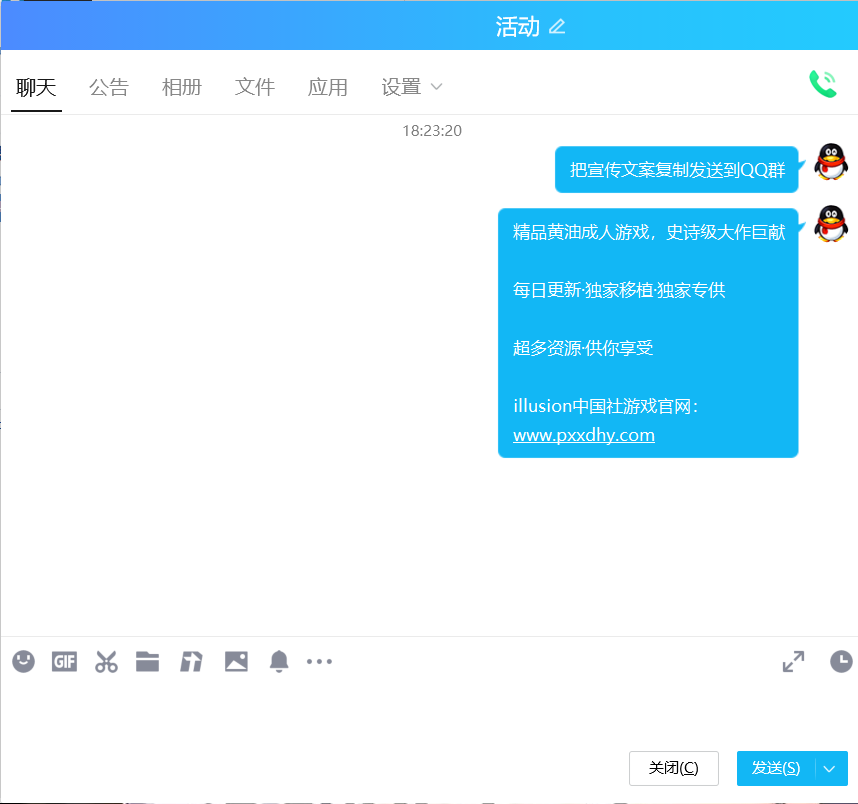Image resolution: width=858 pixels, height=804 pixels.
Task: Open more tools via the ellipsis icon
Action: click(319, 662)
